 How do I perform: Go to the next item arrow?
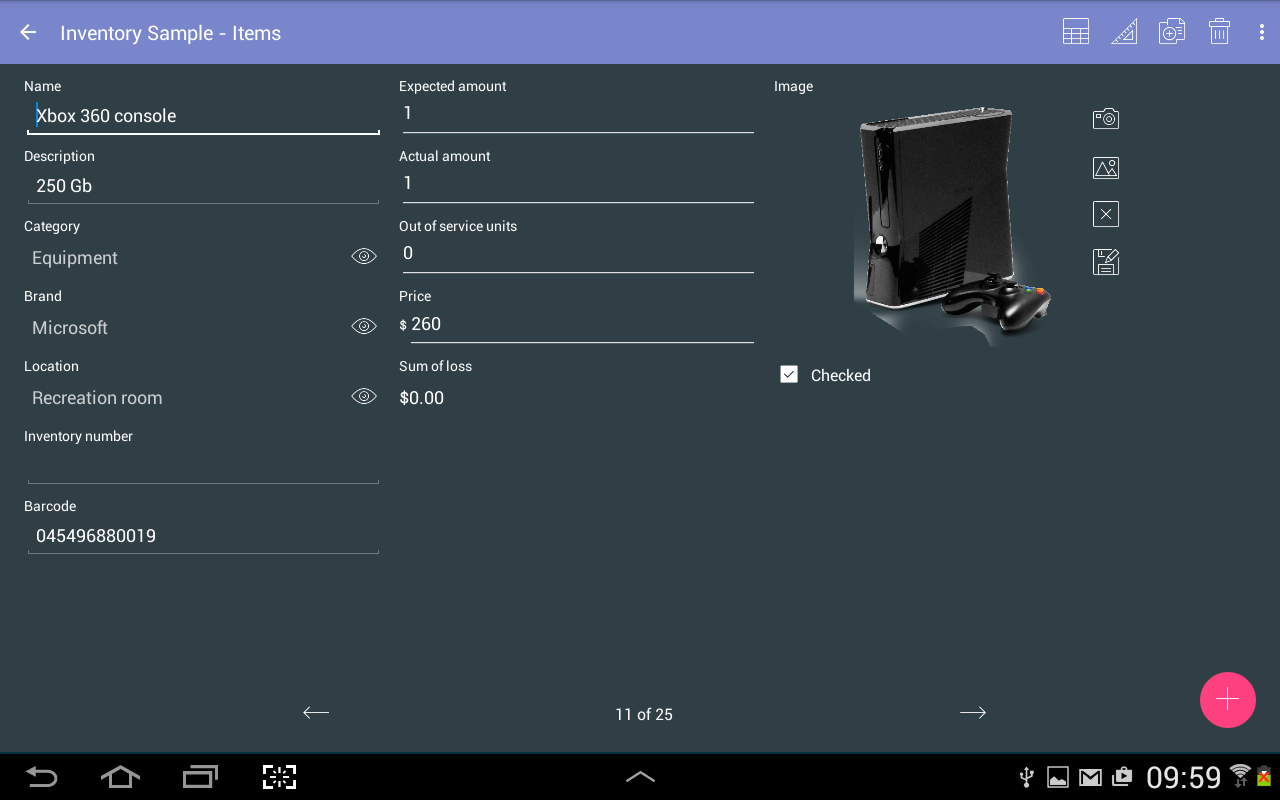[973, 712]
